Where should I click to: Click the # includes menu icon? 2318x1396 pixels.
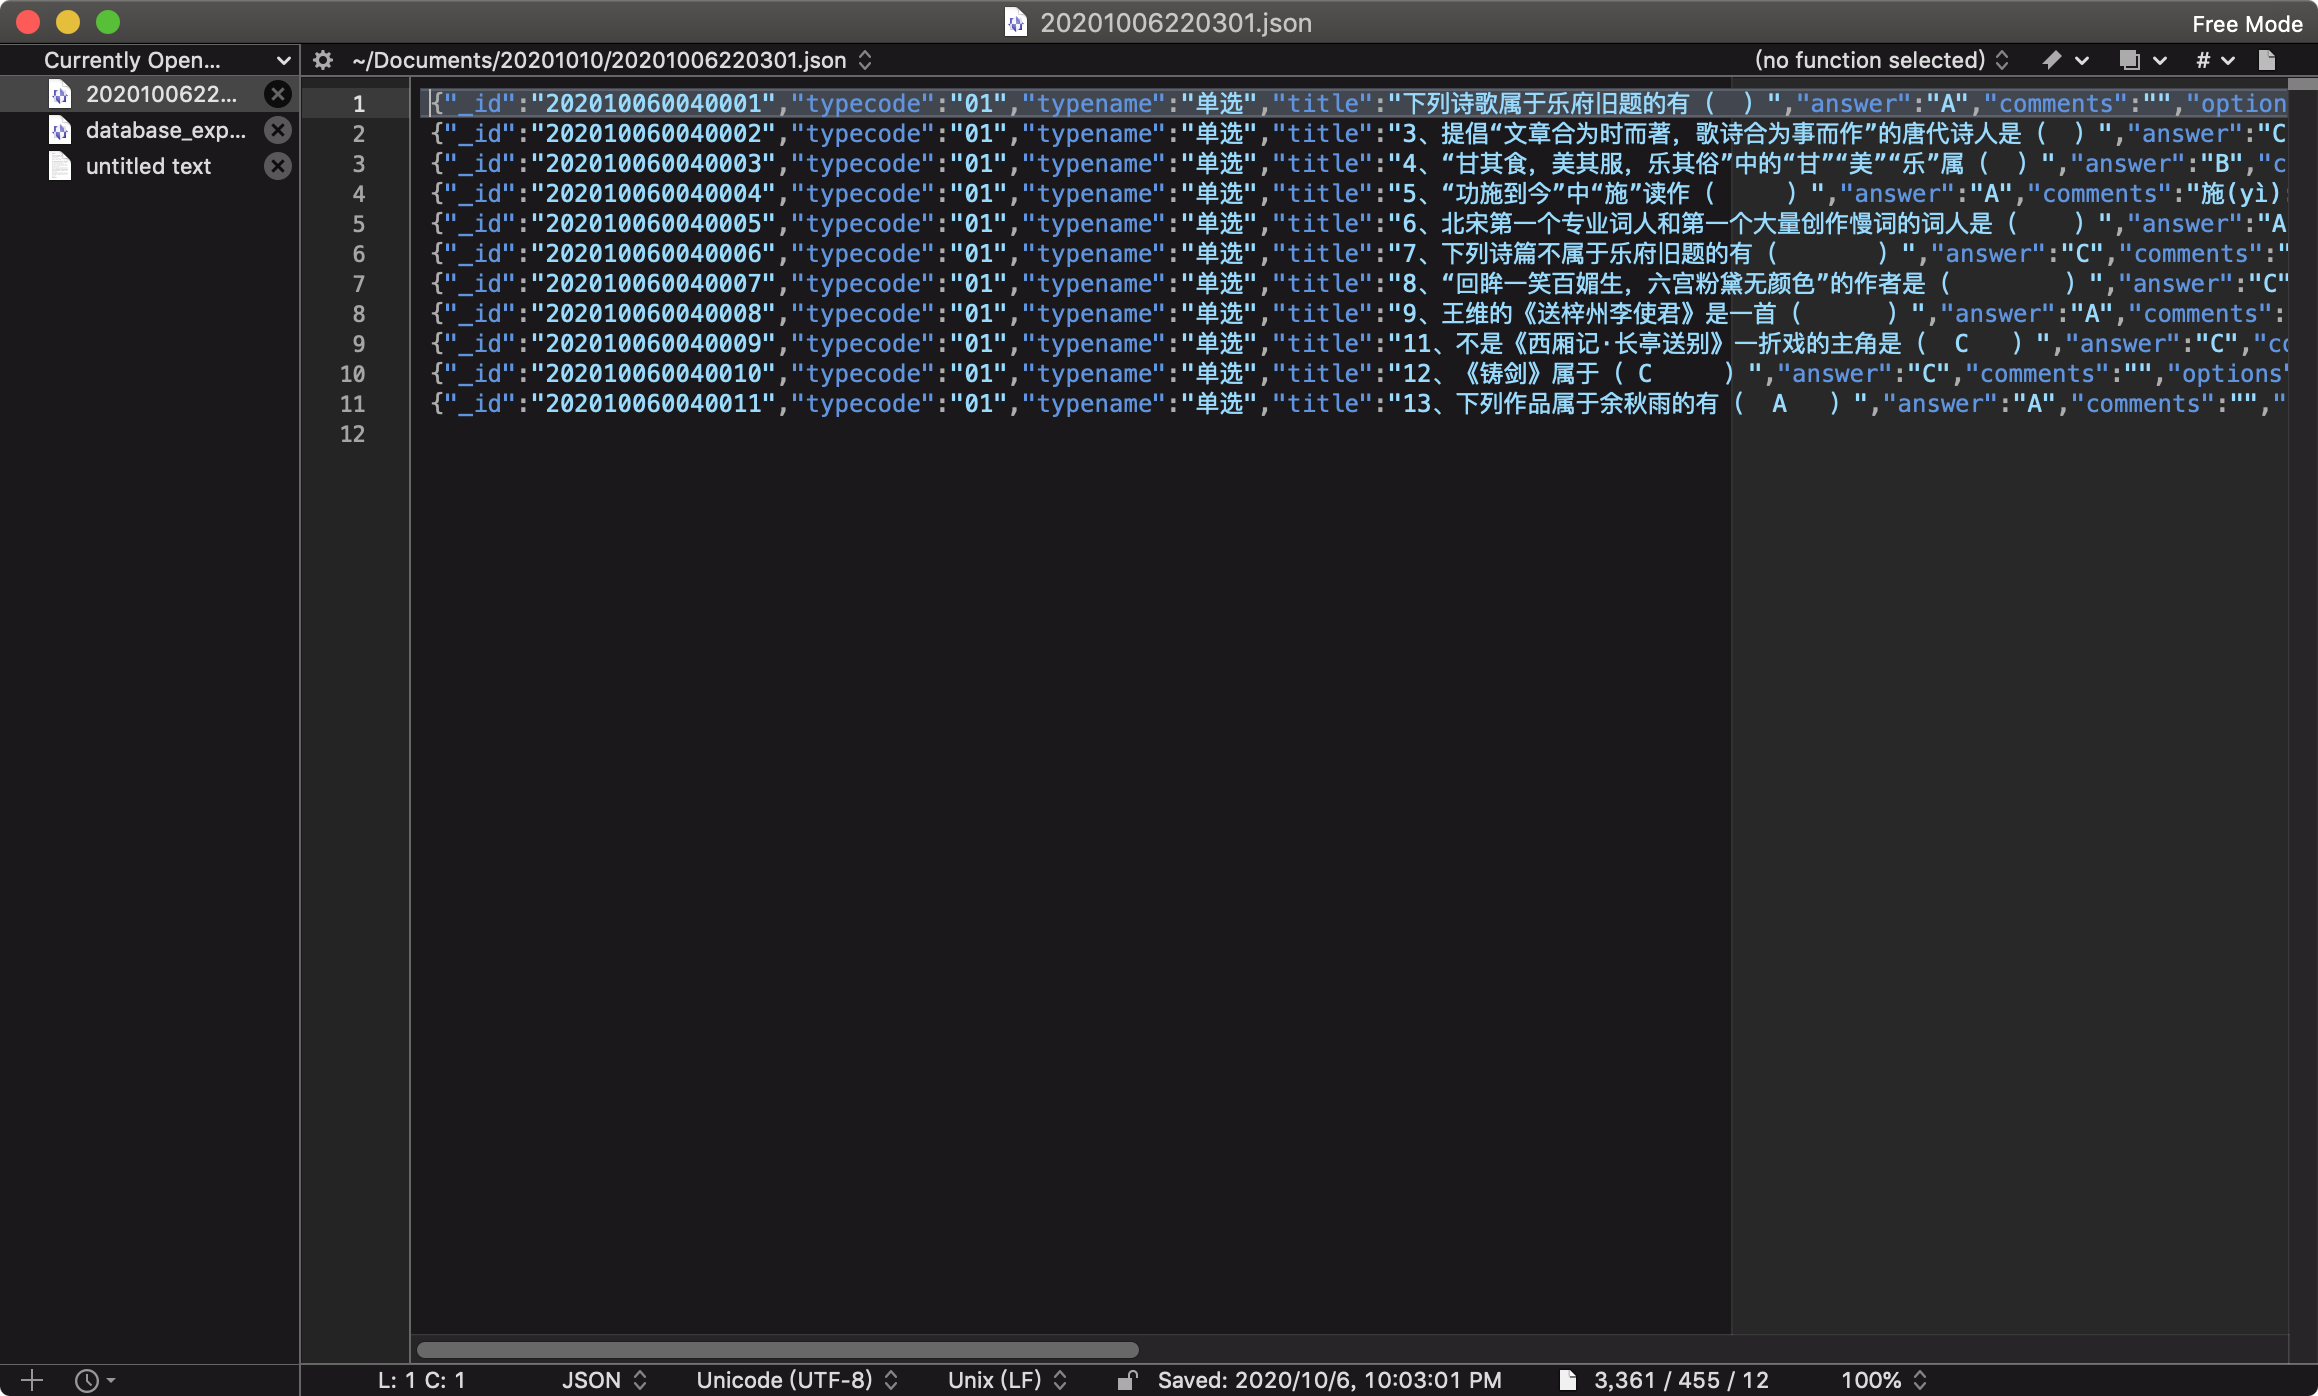pyautogui.click(x=2213, y=60)
